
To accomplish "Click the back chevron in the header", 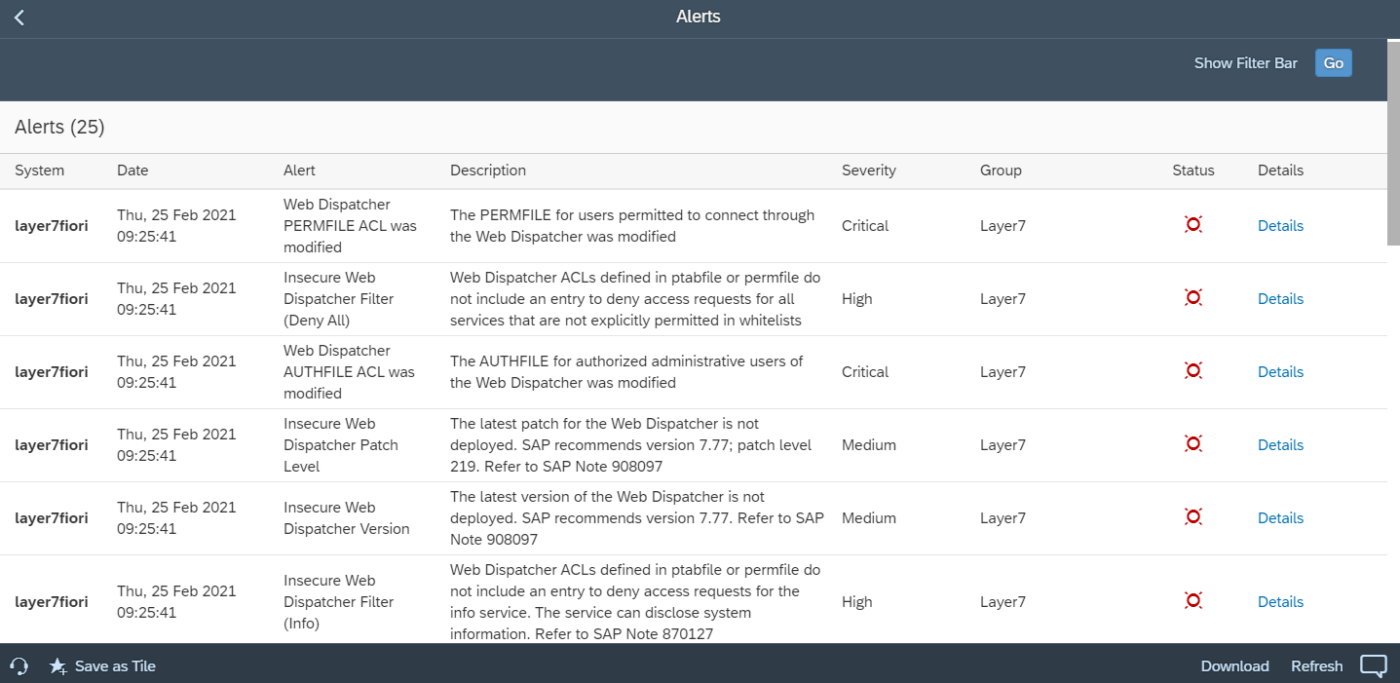I will pyautogui.click(x=18, y=16).
